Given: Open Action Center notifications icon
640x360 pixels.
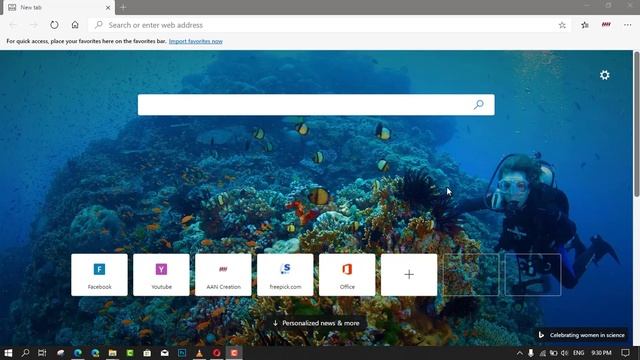Looking at the screenshot, I should coord(625,353).
